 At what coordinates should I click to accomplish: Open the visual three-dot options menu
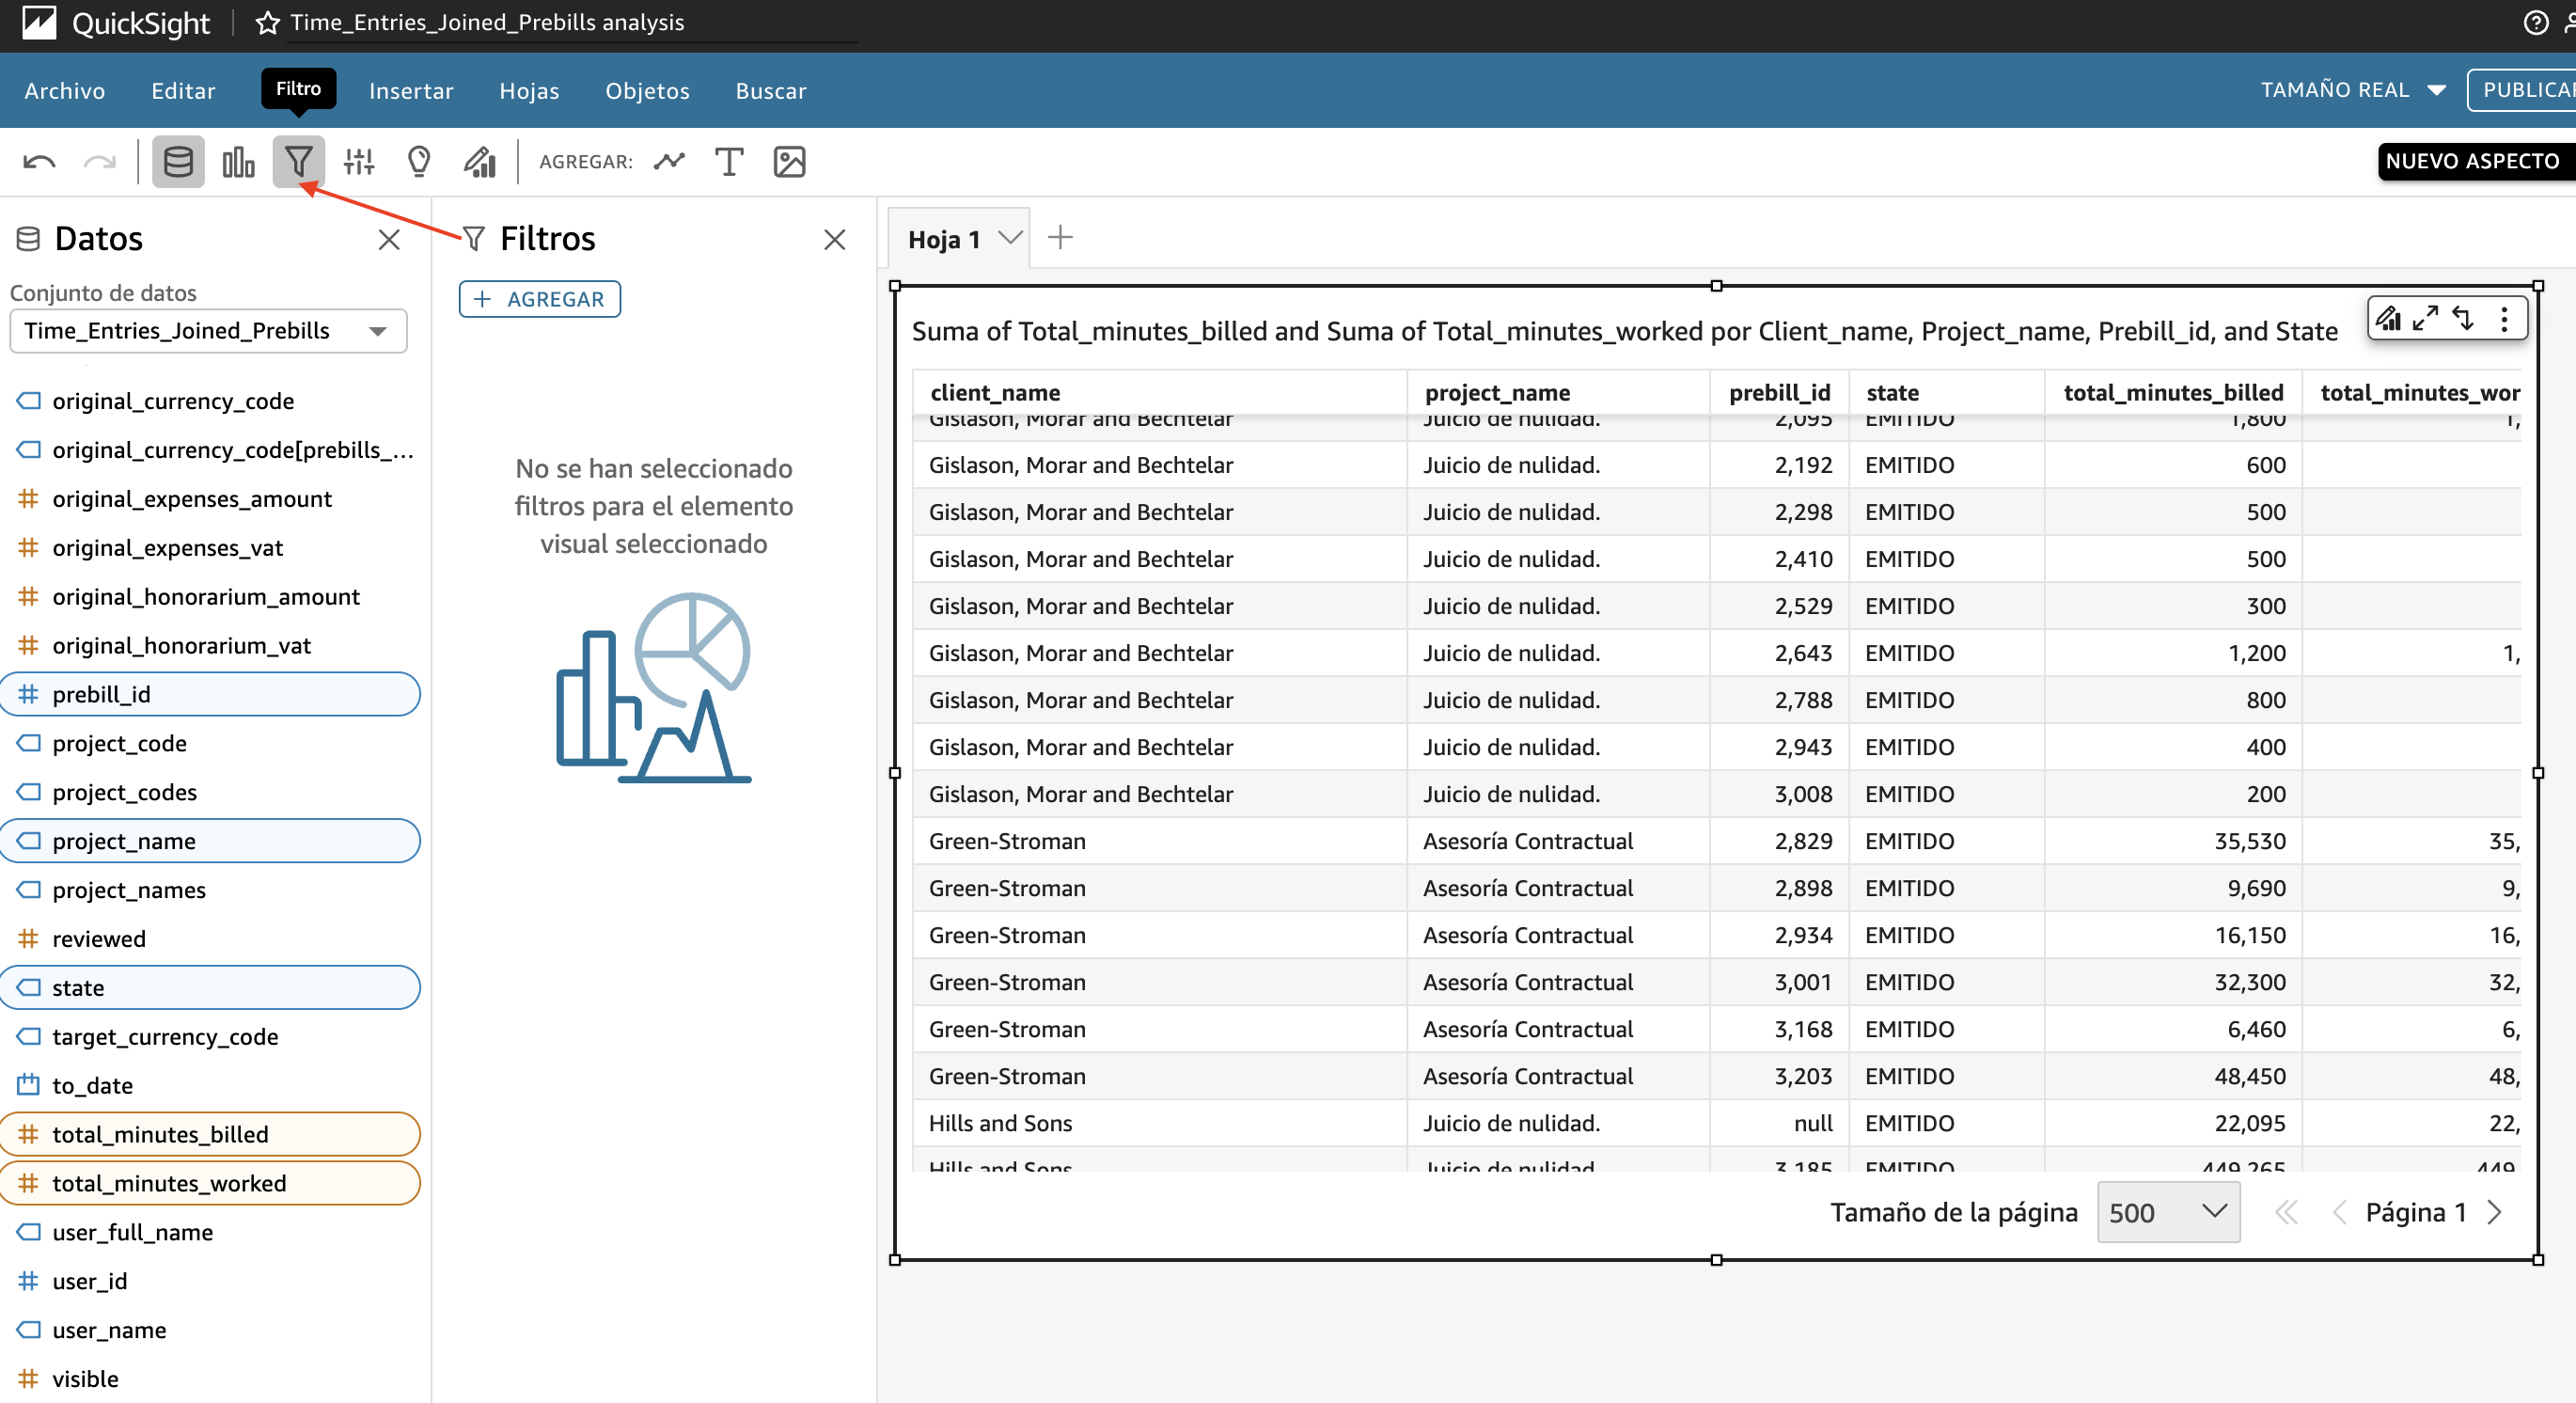pos(2505,319)
